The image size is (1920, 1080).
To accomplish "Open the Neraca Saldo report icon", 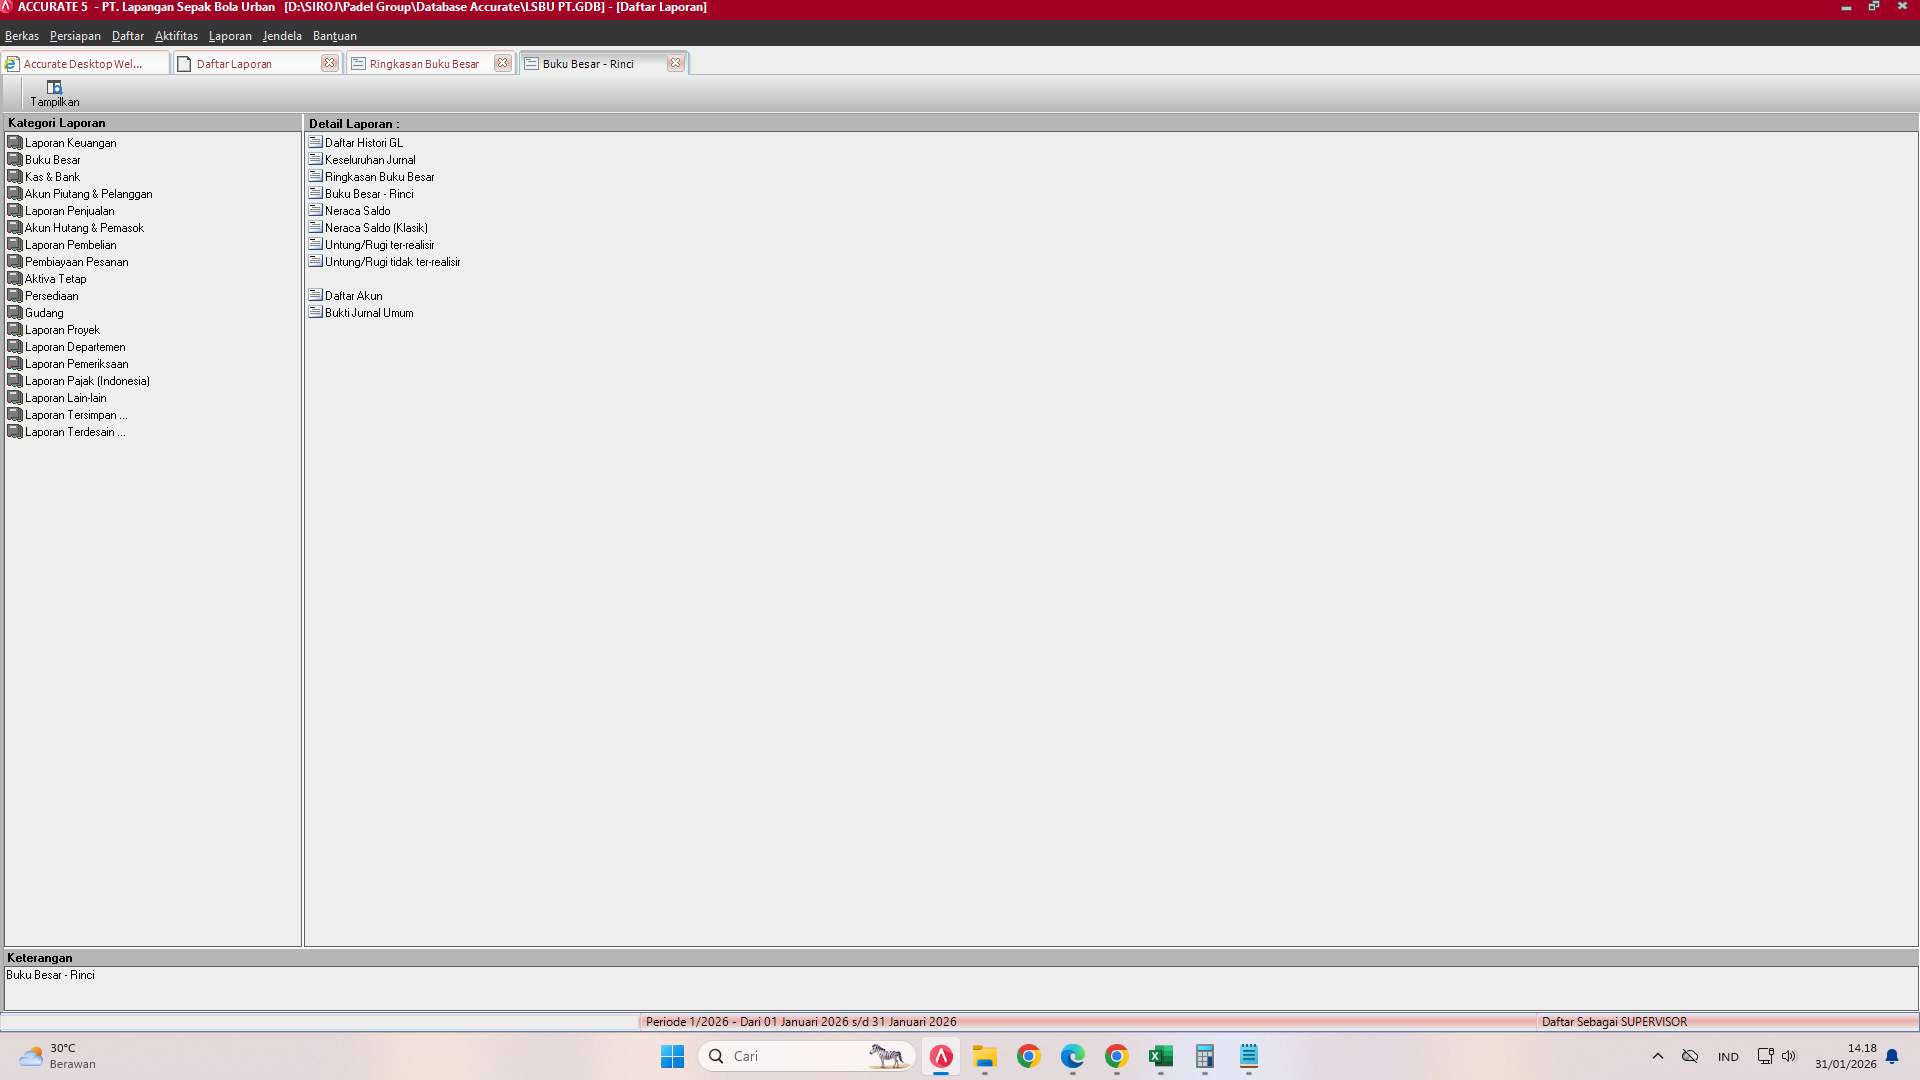I will click(x=316, y=210).
